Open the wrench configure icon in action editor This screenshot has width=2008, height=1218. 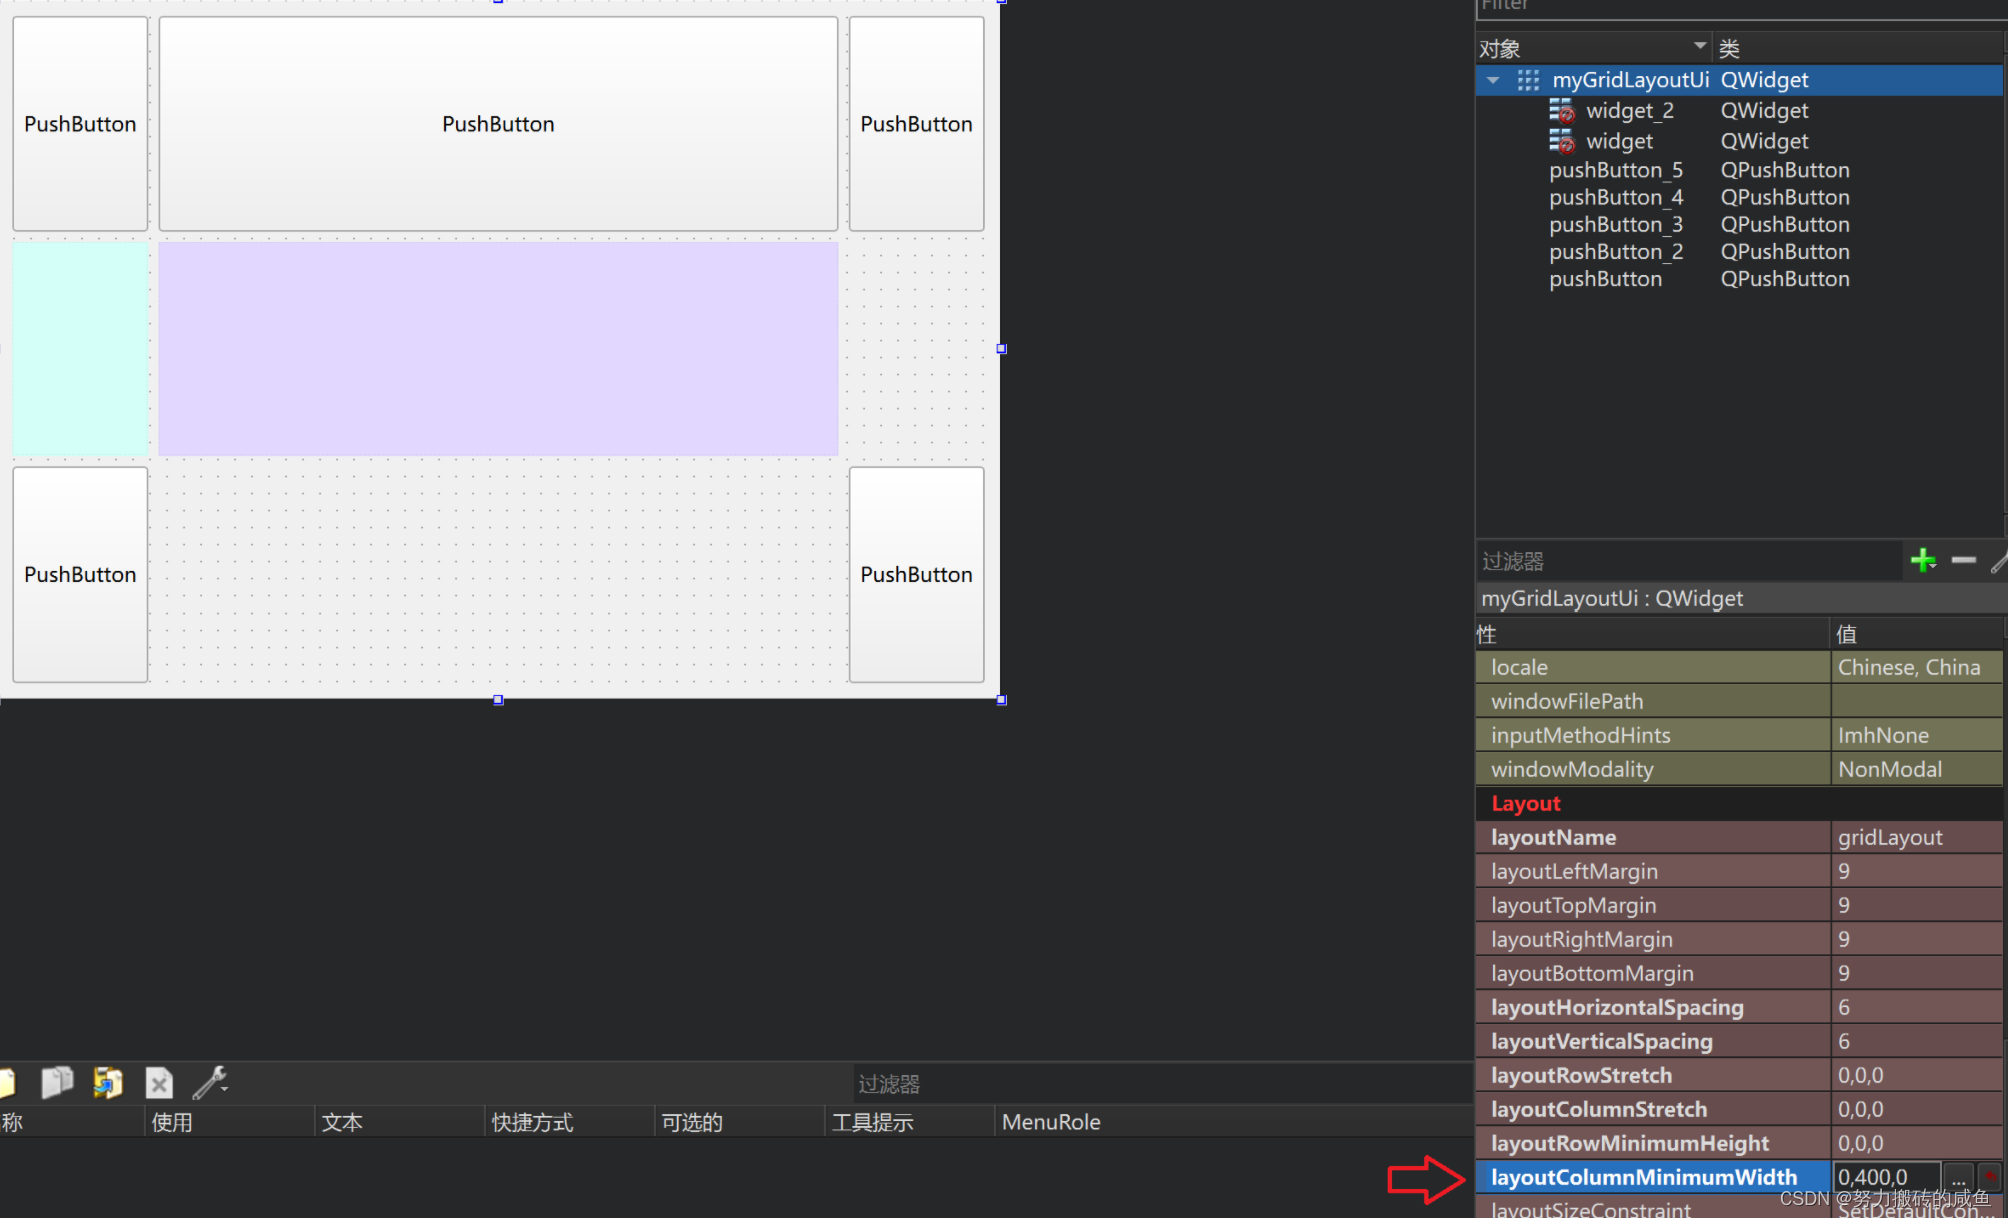[210, 1082]
